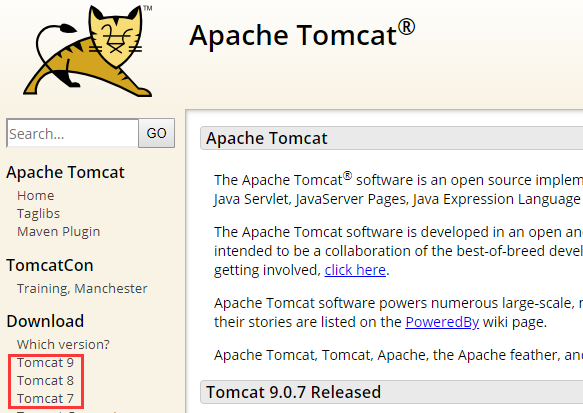583x413 pixels.
Task: Click the Apache Tomcat sidebar heading
Action: click(x=65, y=172)
